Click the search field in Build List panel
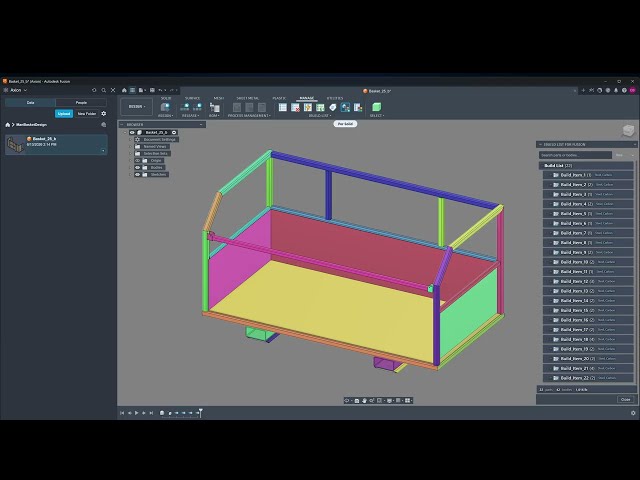The height and width of the screenshot is (480, 640). point(575,155)
